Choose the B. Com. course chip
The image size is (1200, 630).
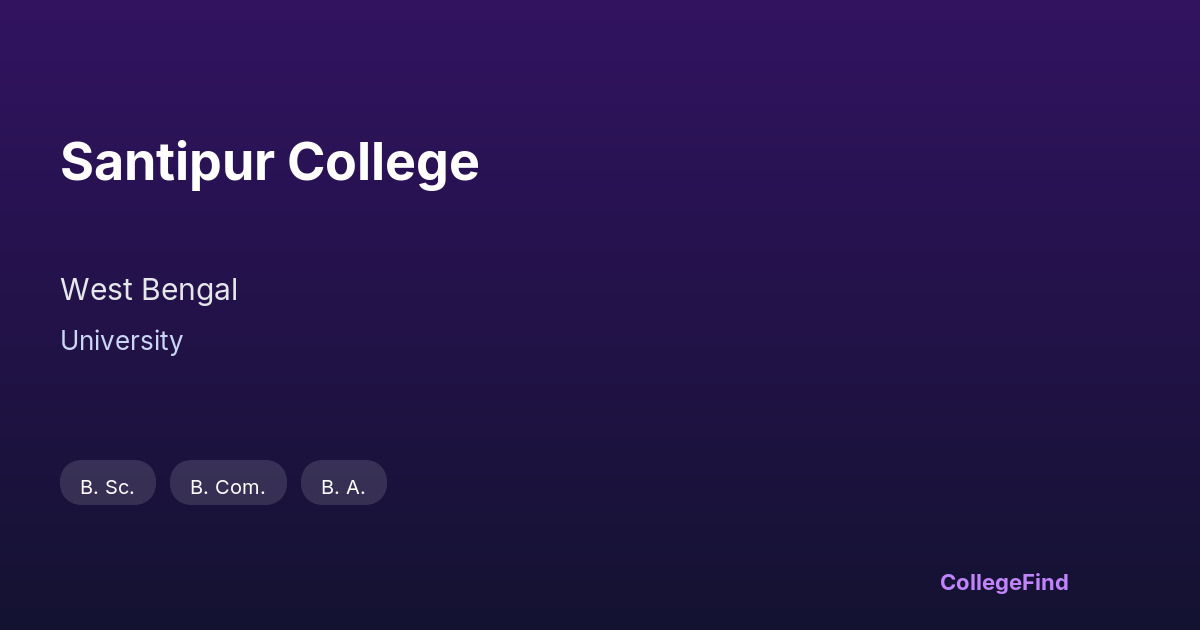click(228, 483)
